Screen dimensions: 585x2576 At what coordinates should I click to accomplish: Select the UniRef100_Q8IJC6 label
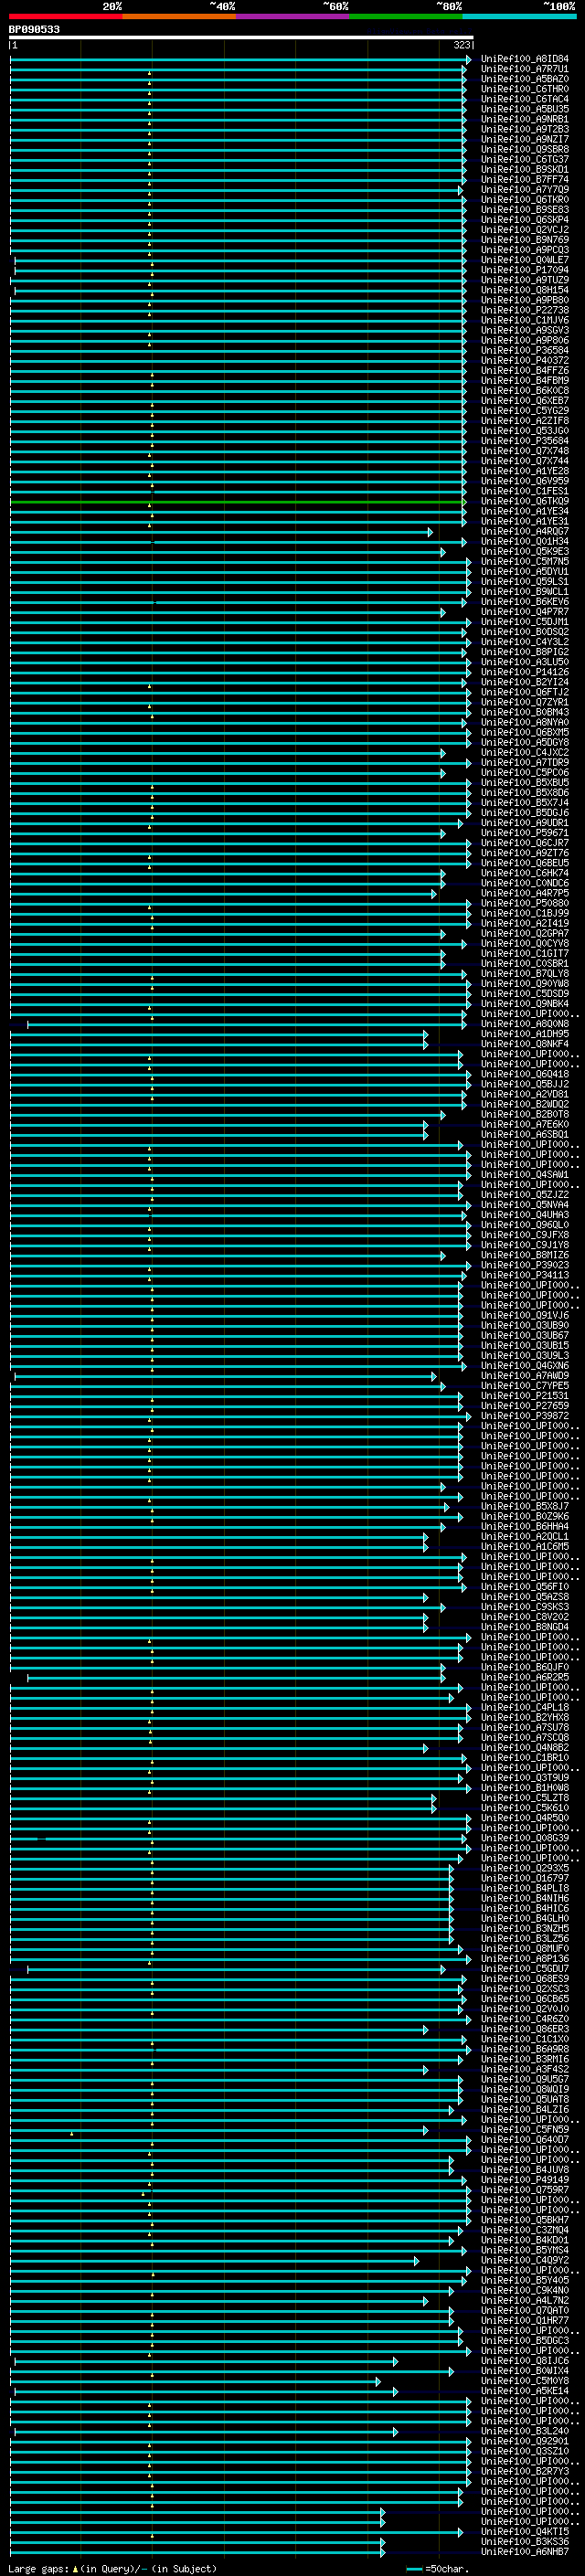click(x=525, y=2360)
